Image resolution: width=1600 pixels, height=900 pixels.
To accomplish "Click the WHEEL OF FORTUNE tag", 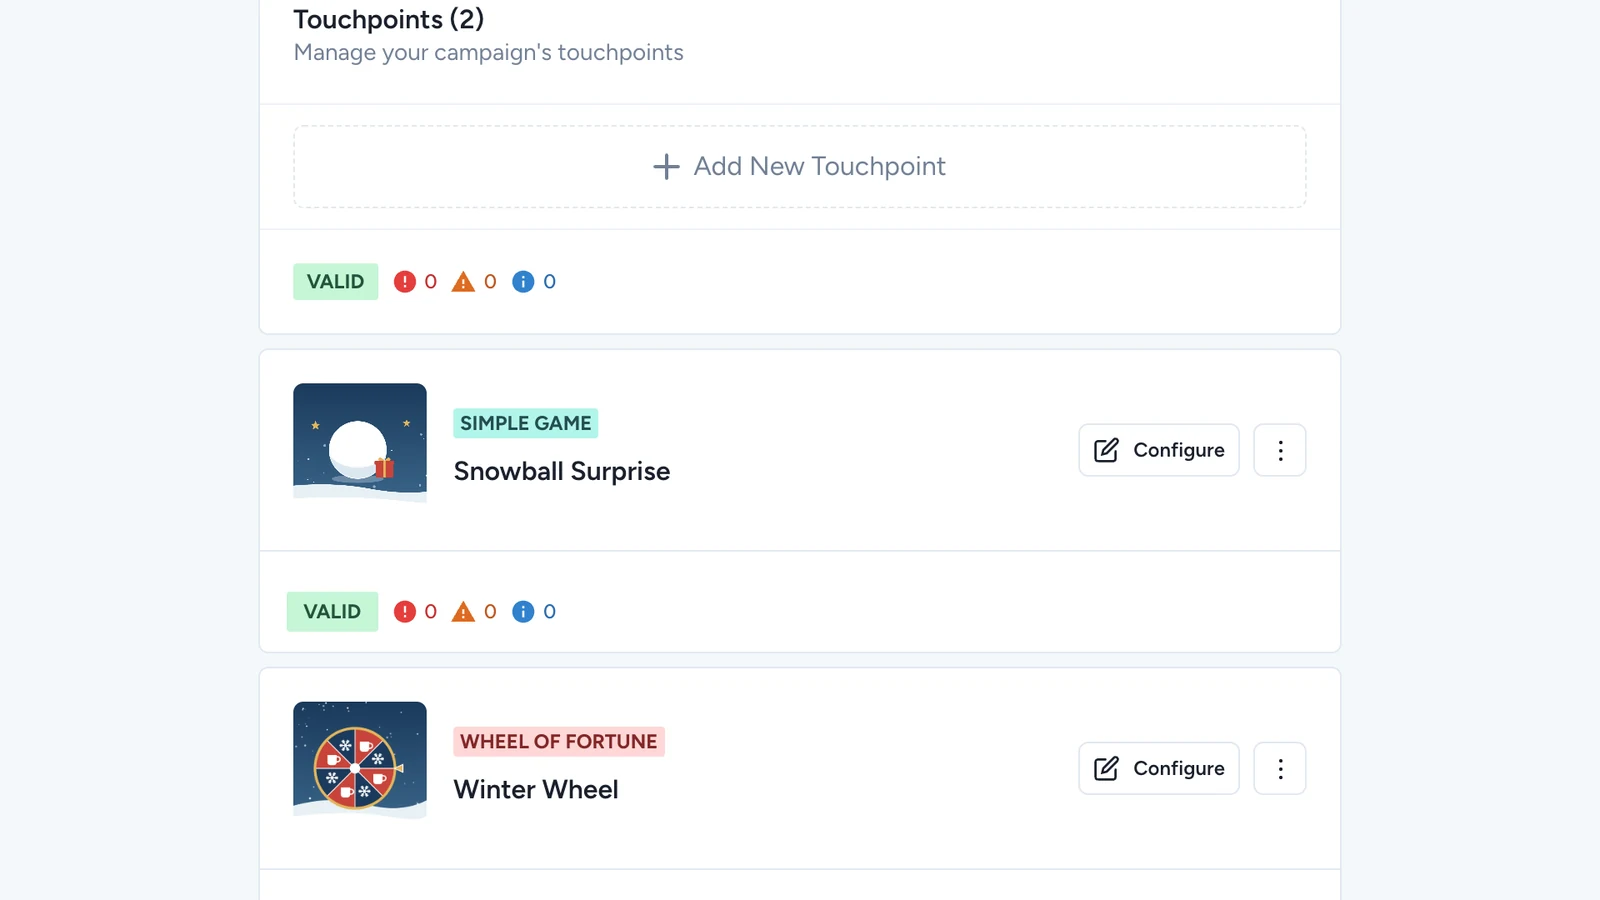I will [x=558, y=741].
